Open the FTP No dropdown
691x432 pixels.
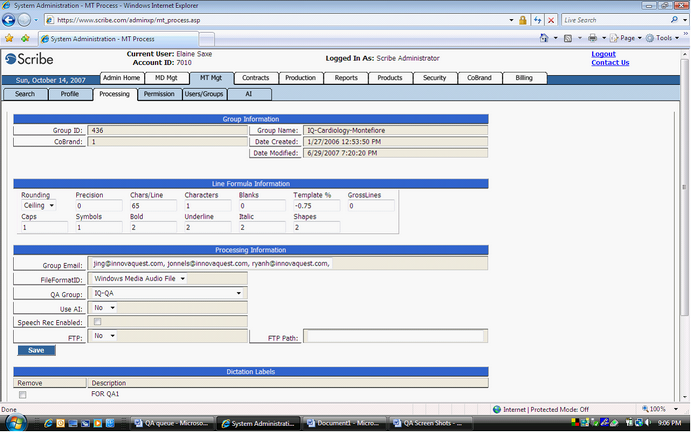click(104, 335)
